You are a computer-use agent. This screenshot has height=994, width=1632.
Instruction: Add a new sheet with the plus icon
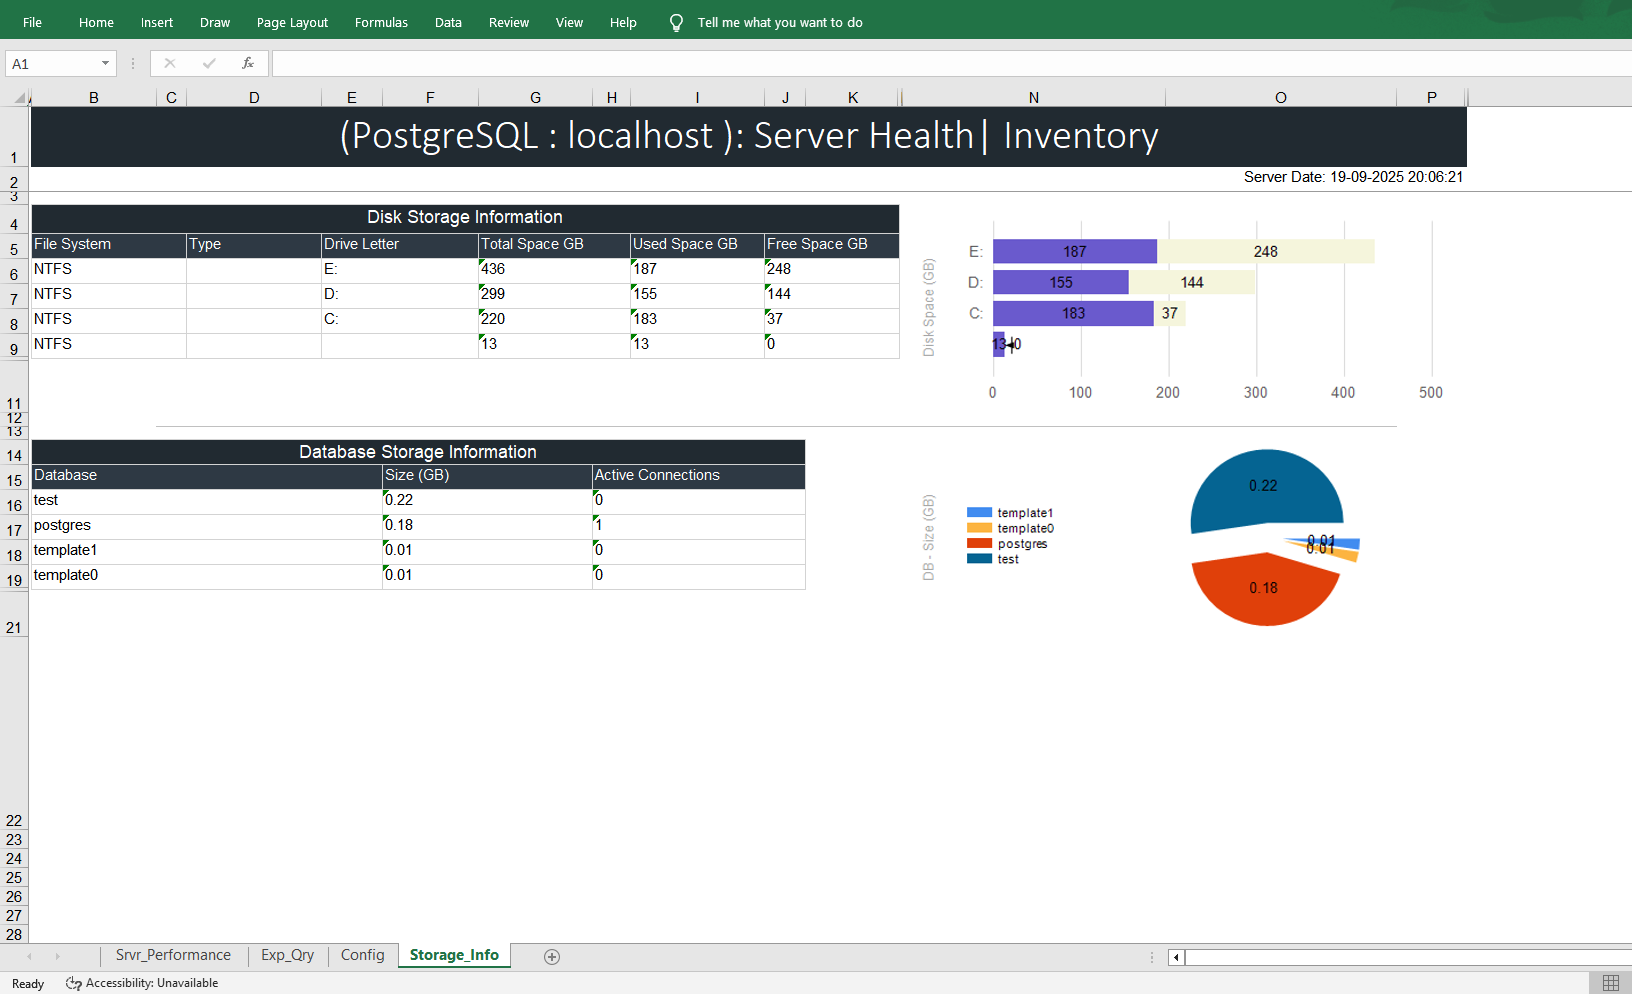point(551,957)
